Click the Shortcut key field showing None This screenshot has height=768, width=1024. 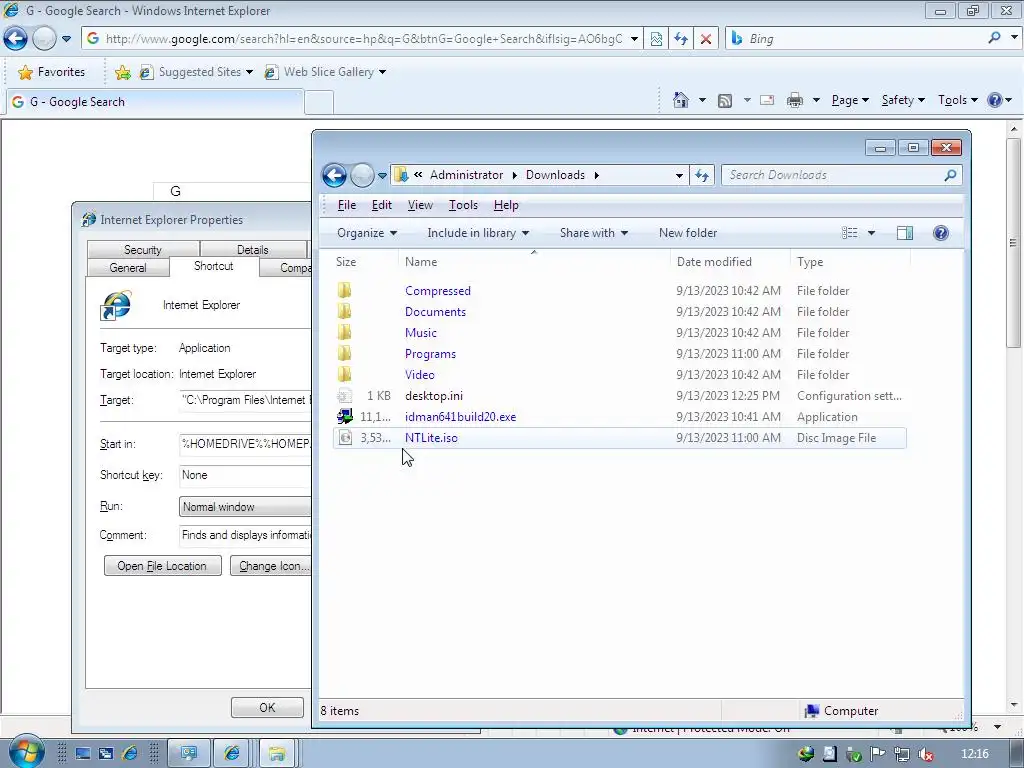pyautogui.click(x=246, y=475)
